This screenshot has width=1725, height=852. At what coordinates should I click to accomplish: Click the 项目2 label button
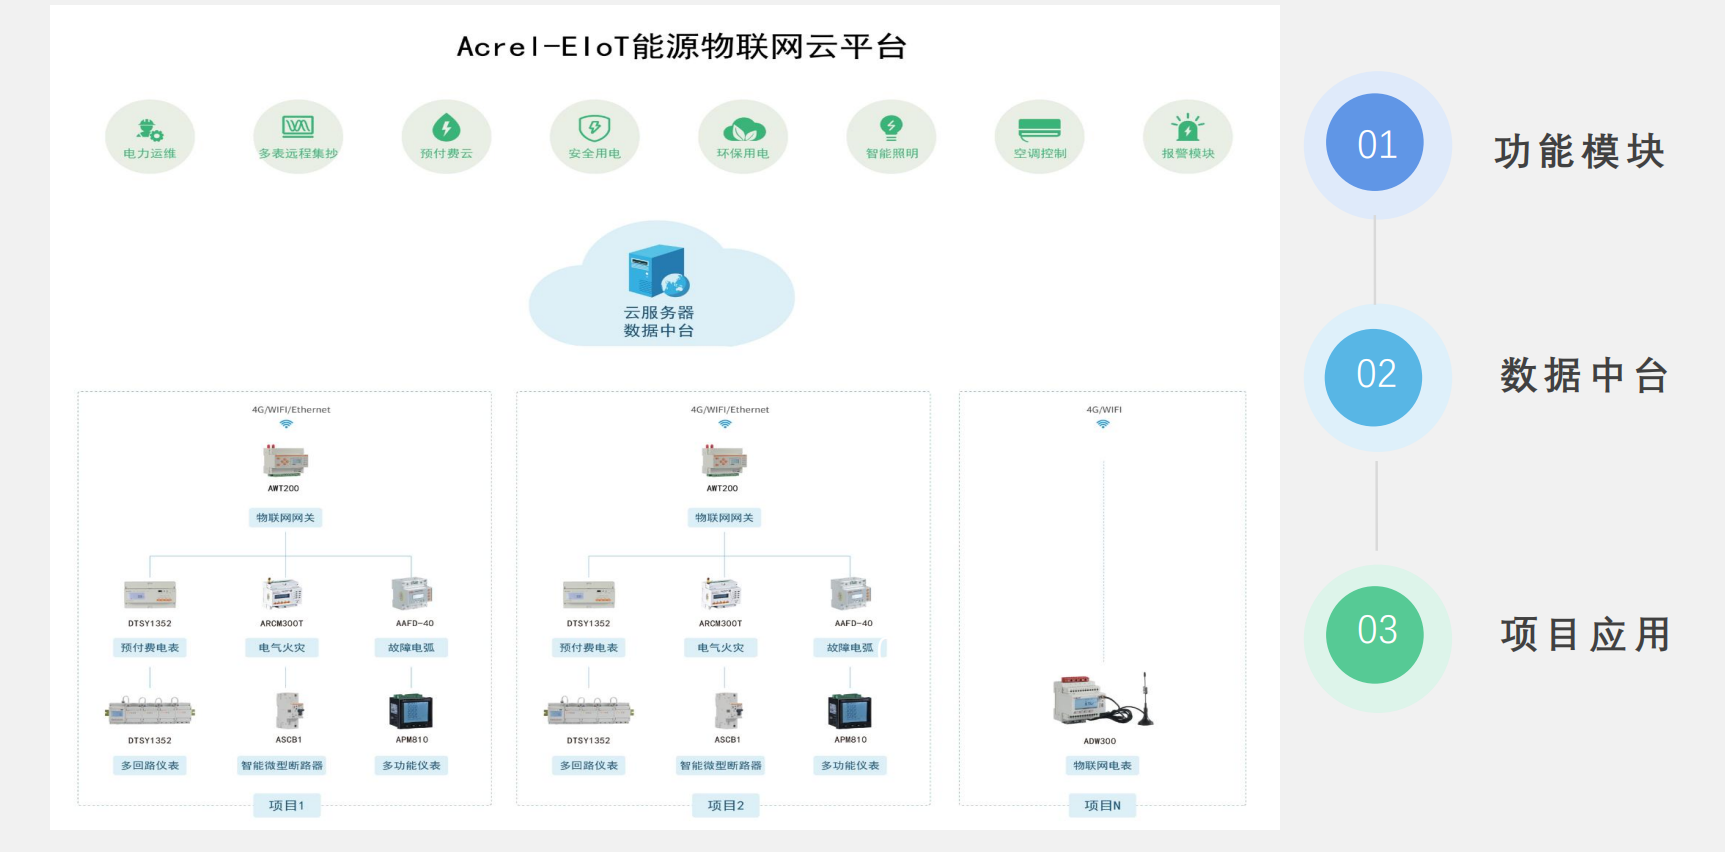click(726, 805)
